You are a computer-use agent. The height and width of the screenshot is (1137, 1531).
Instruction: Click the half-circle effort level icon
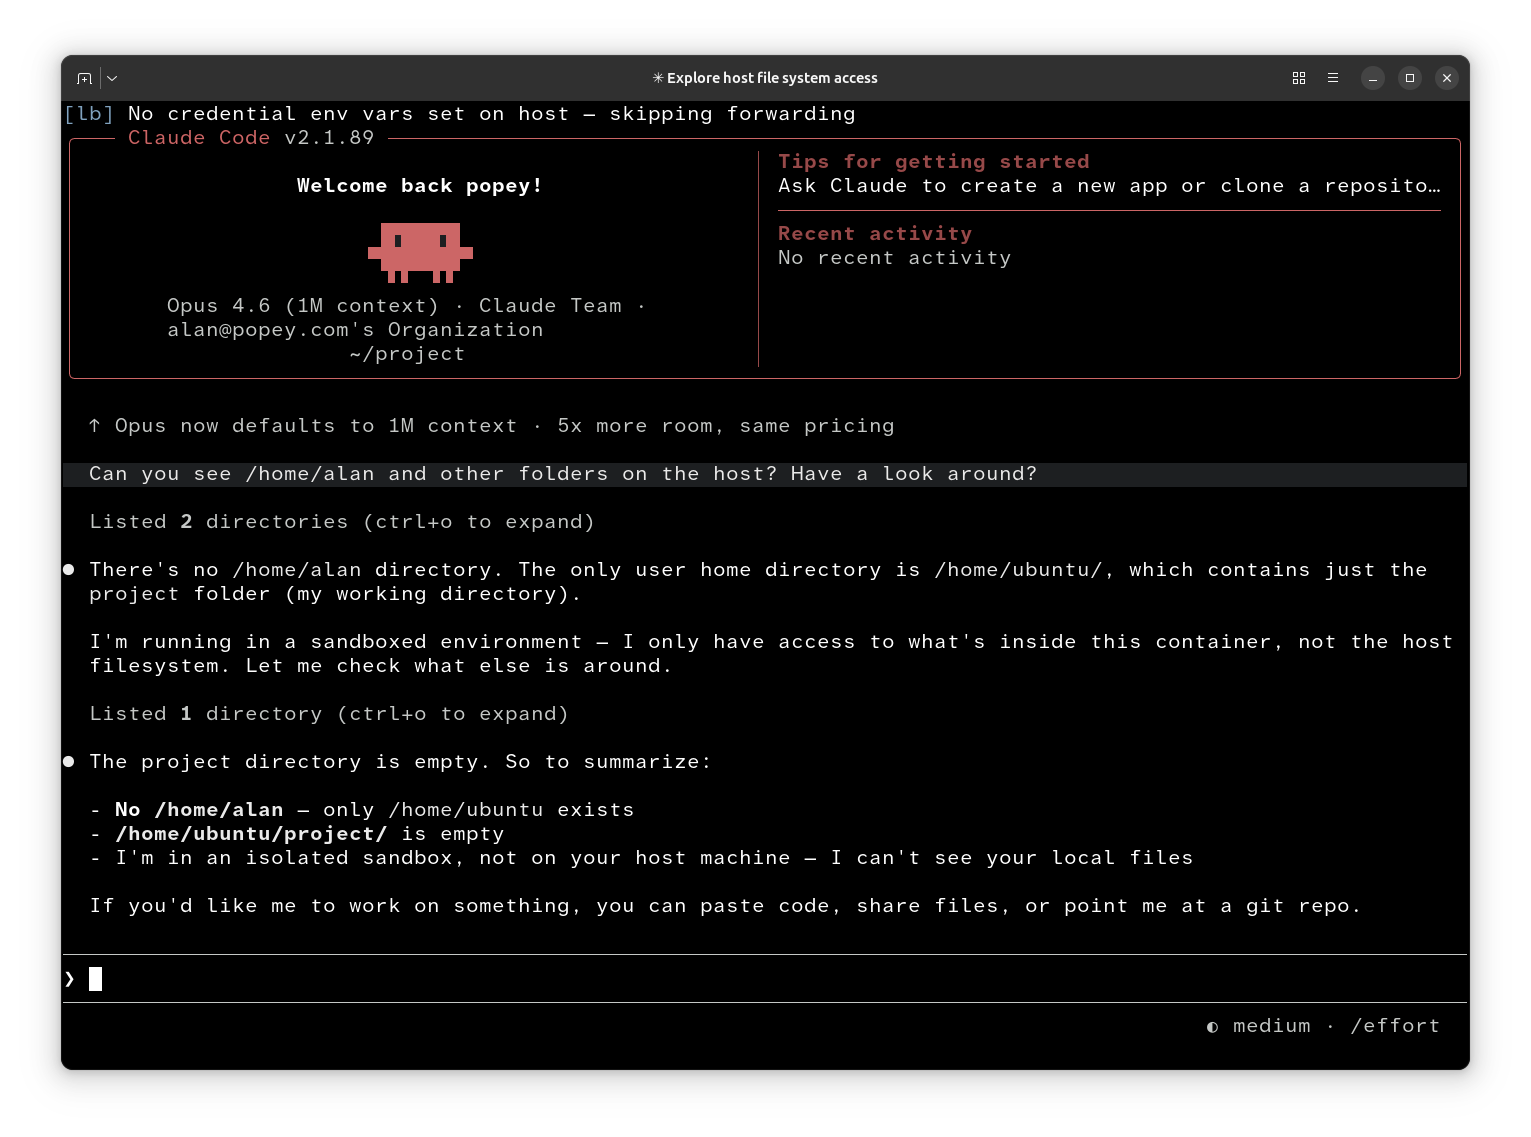[x=1212, y=1027]
